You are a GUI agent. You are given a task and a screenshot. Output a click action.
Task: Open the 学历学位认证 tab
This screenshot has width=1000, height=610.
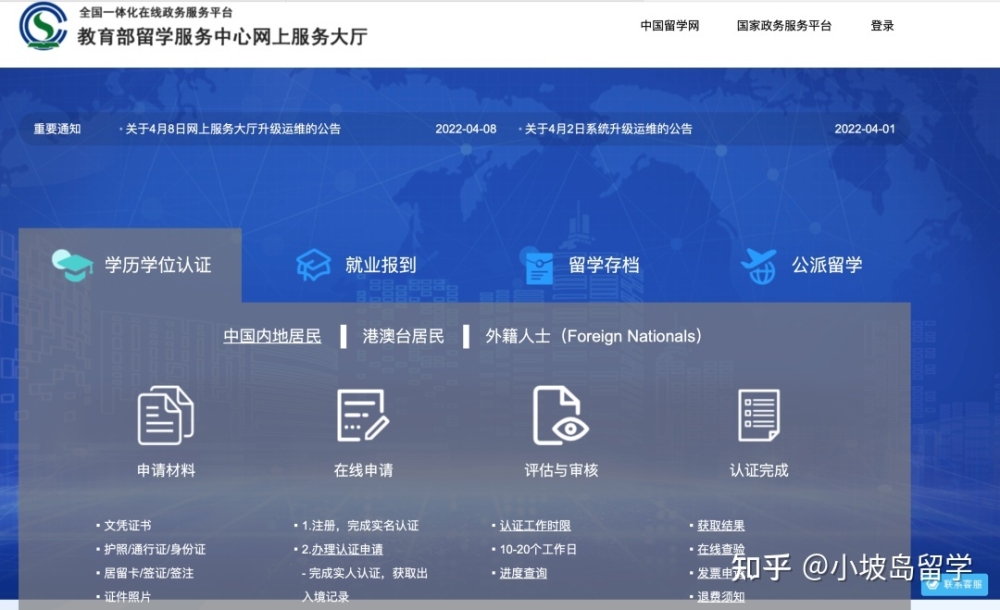130,265
